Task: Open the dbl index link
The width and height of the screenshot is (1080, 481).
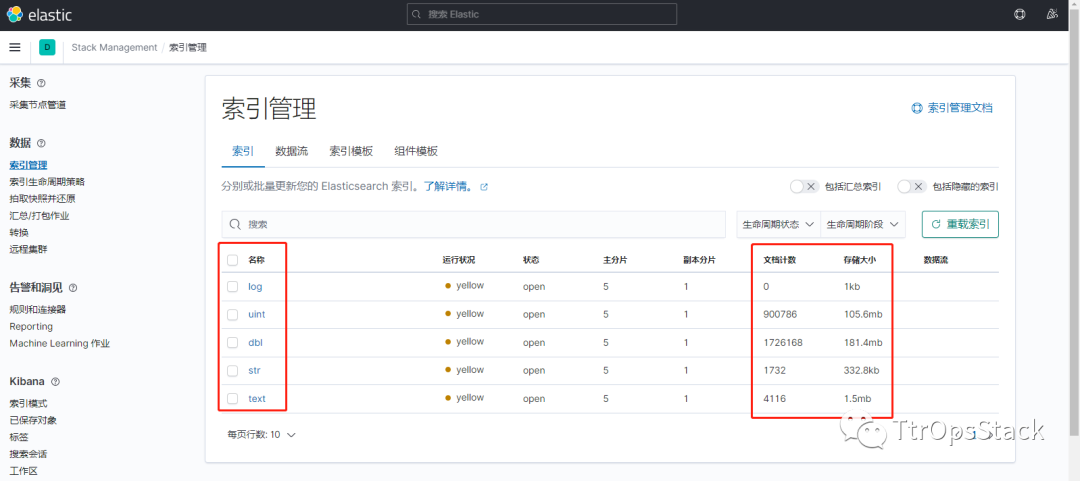Action: [x=254, y=342]
